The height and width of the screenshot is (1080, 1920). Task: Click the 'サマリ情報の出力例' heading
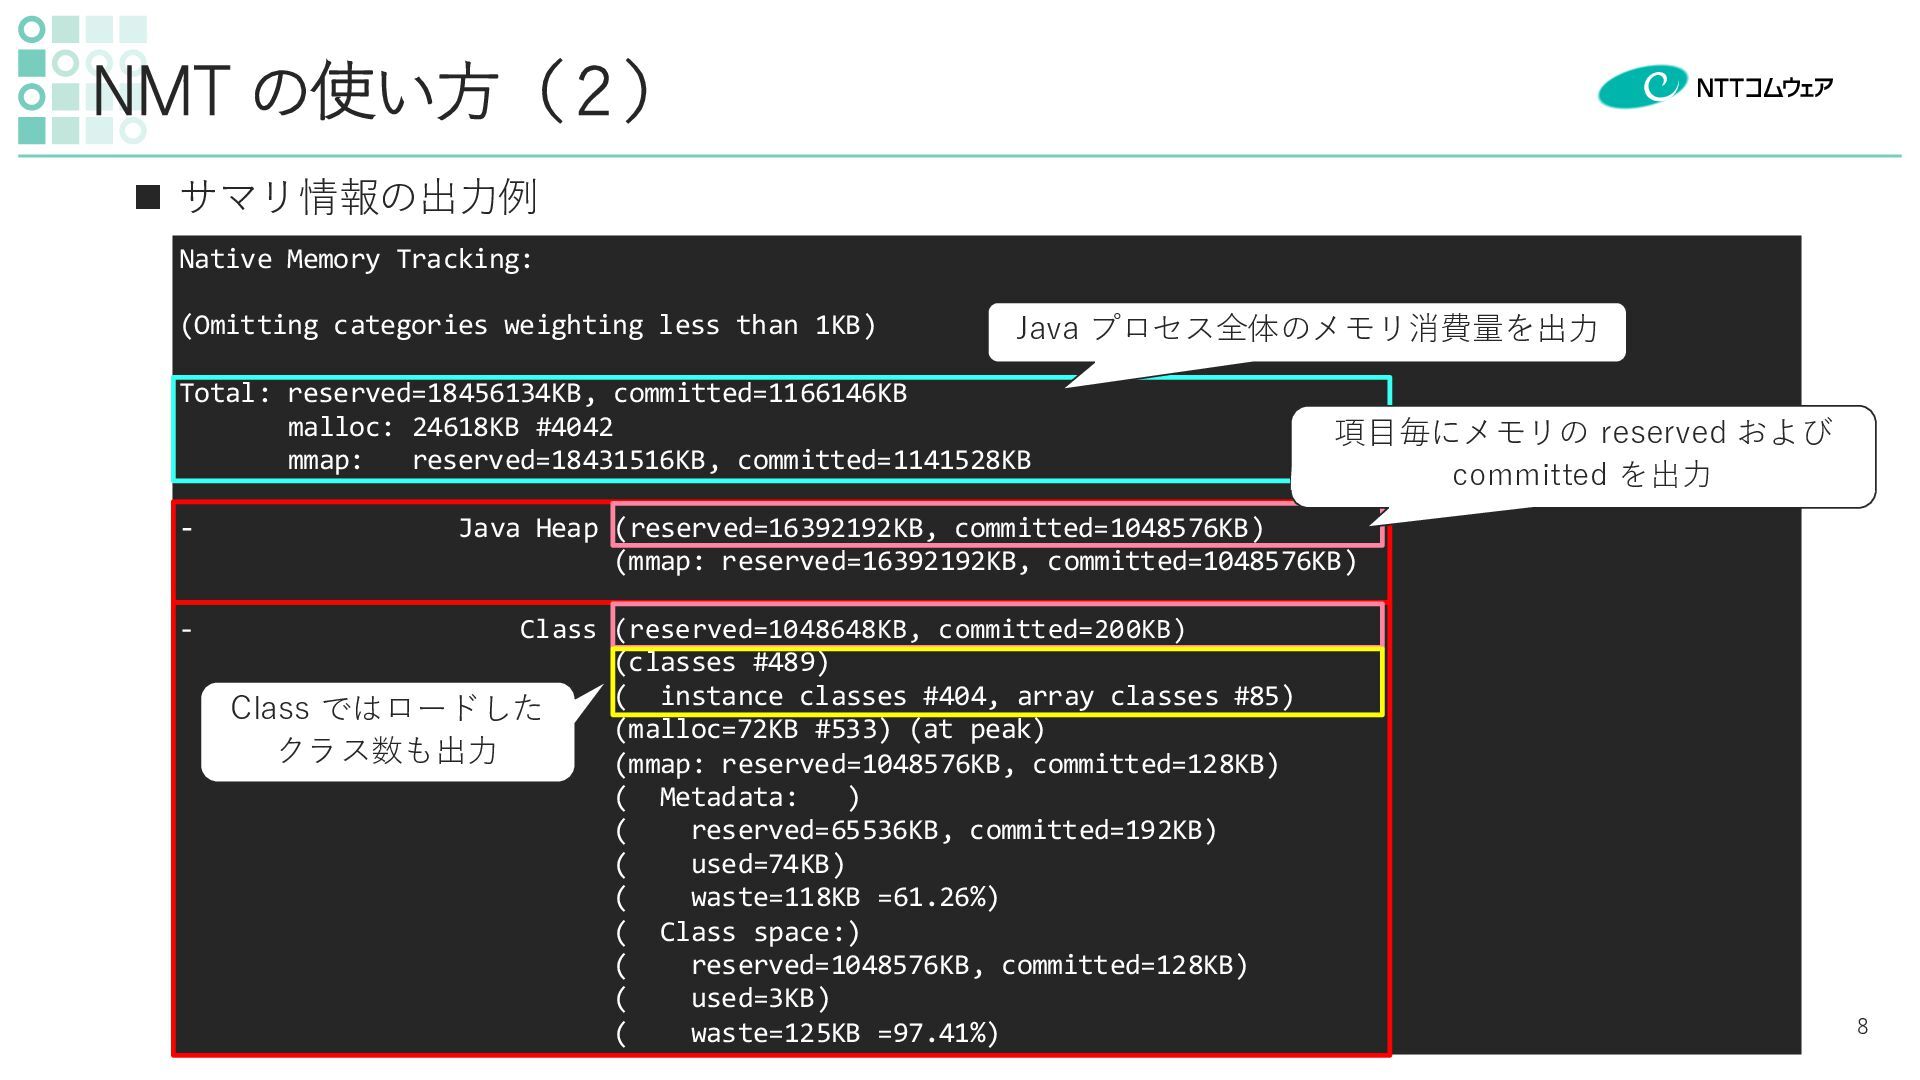(x=358, y=197)
